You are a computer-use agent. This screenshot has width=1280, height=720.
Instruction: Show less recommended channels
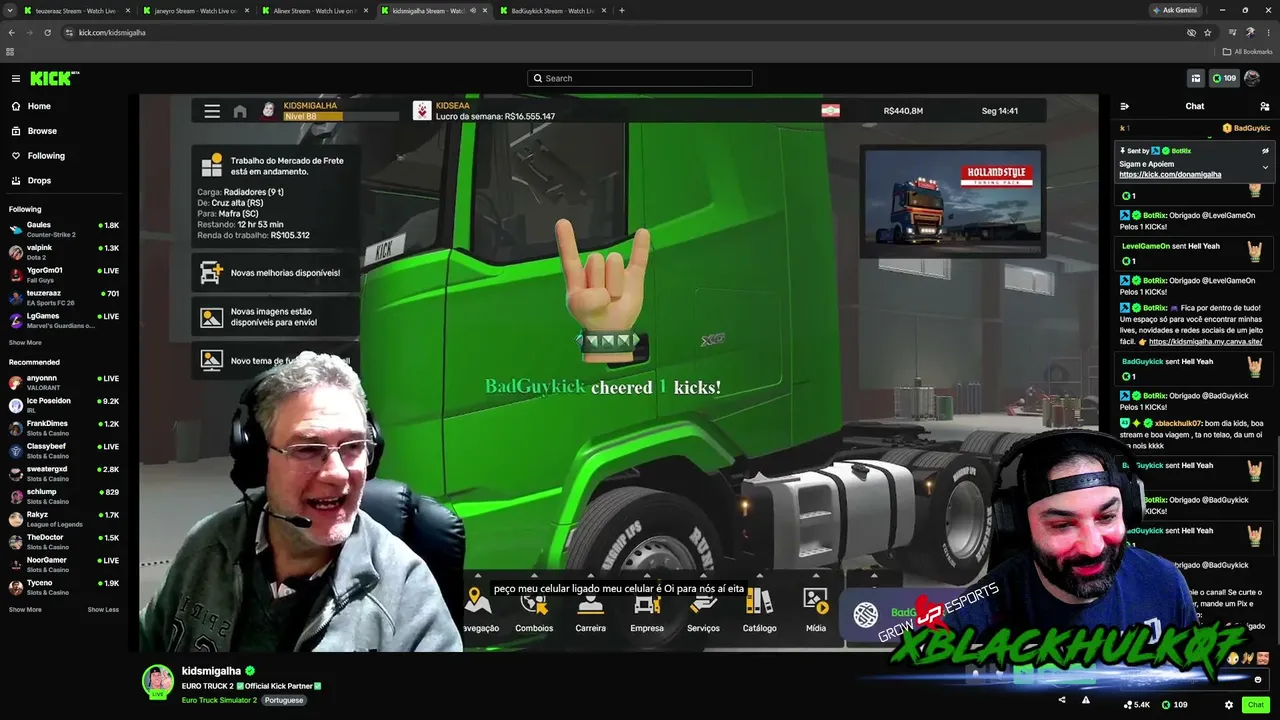(103, 609)
